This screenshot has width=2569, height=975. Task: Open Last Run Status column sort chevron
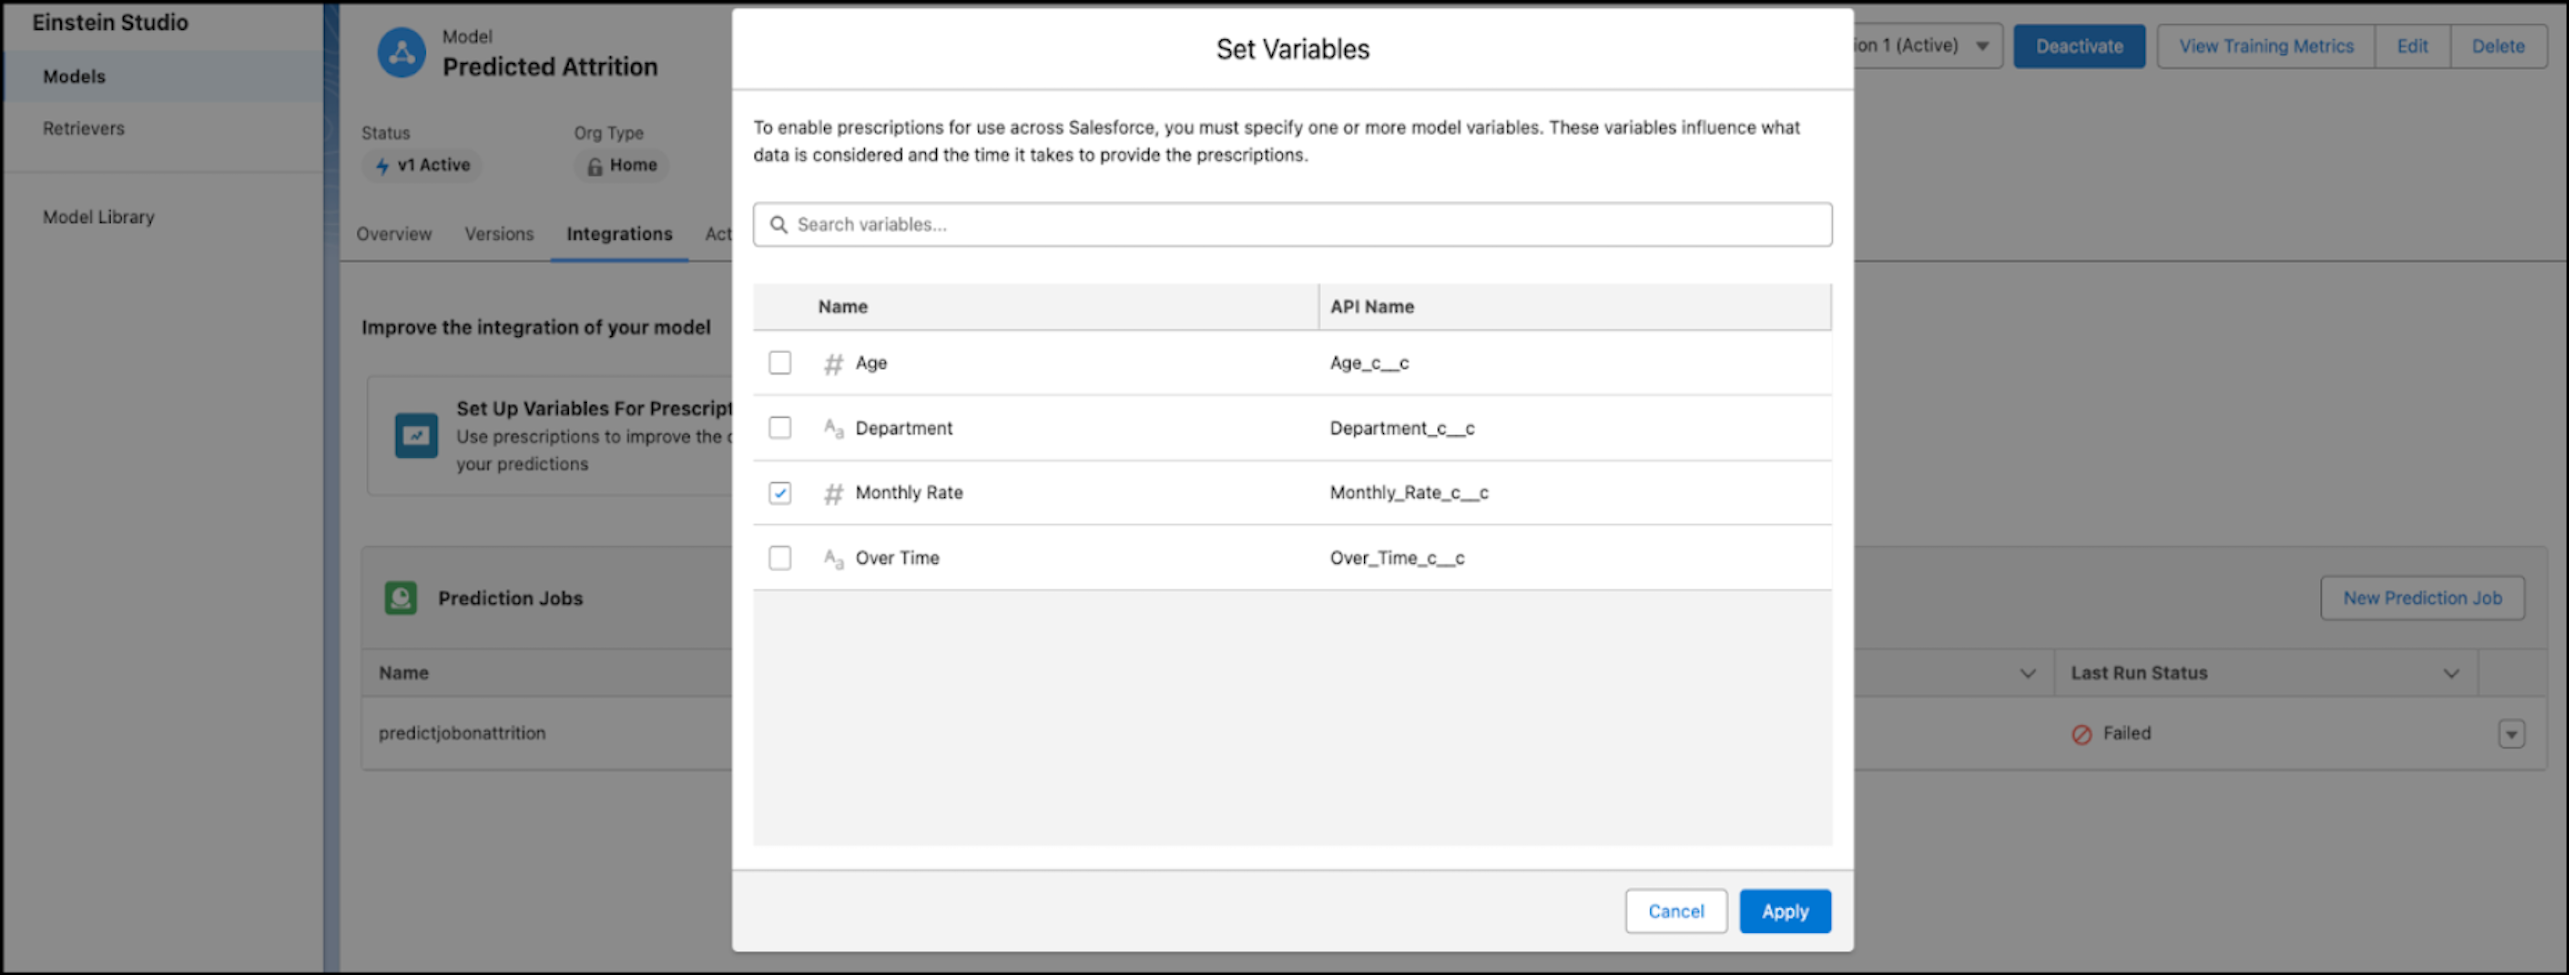[x=2451, y=674]
